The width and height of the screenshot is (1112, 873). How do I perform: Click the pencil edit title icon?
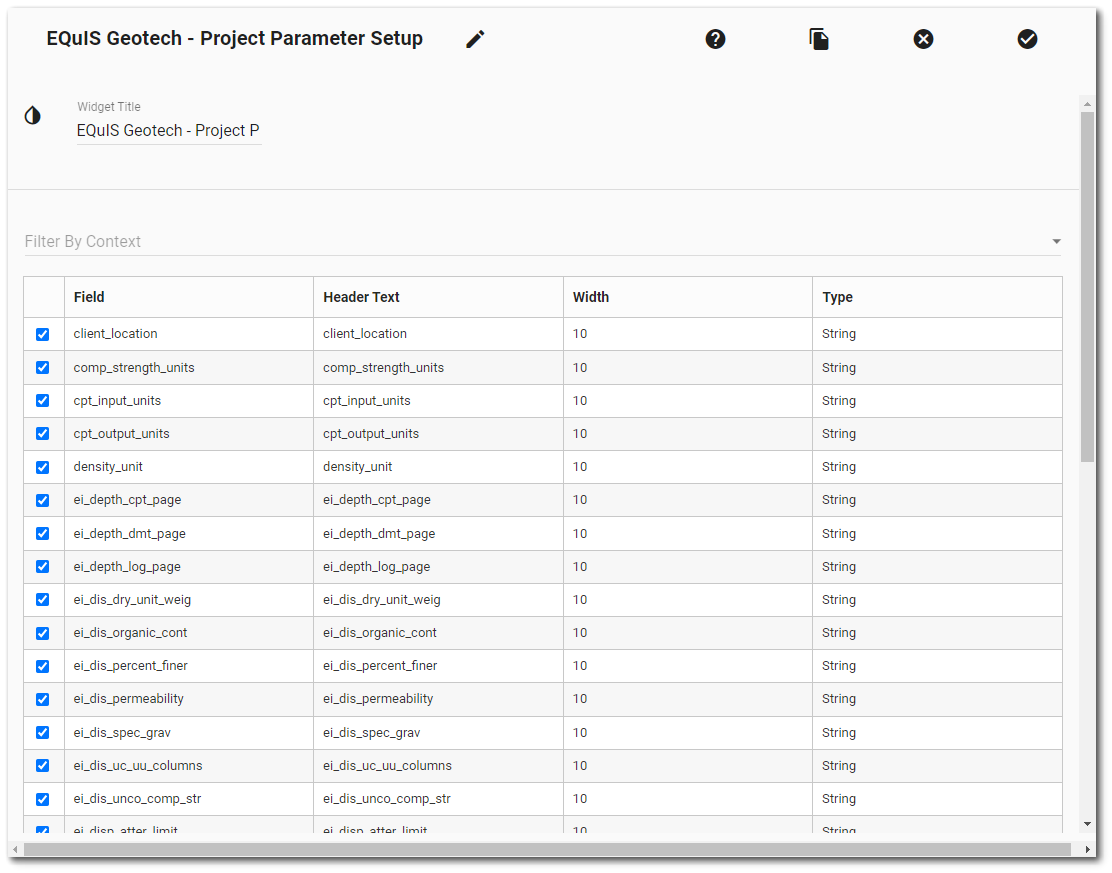coord(475,39)
